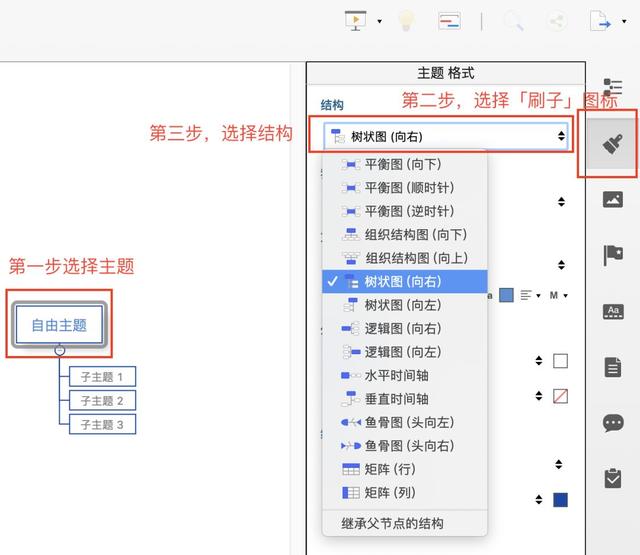Click the 结构 section heading

coord(332,105)
